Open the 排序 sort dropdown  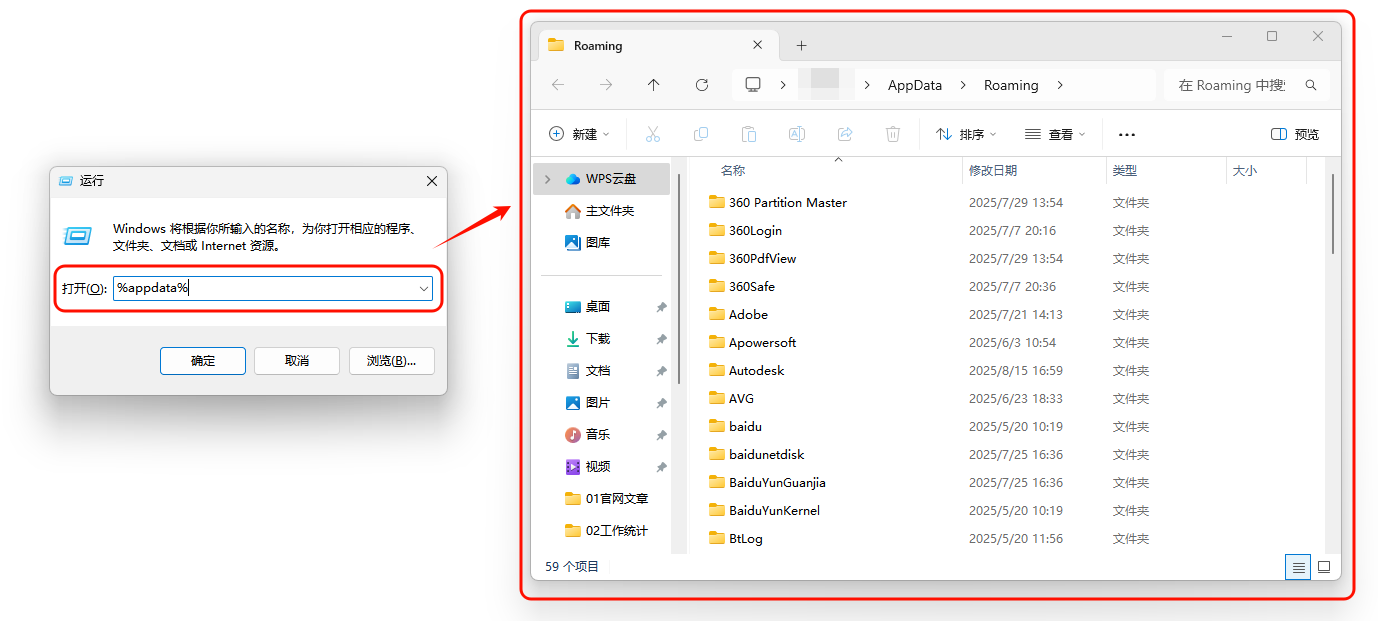(967, 134)
